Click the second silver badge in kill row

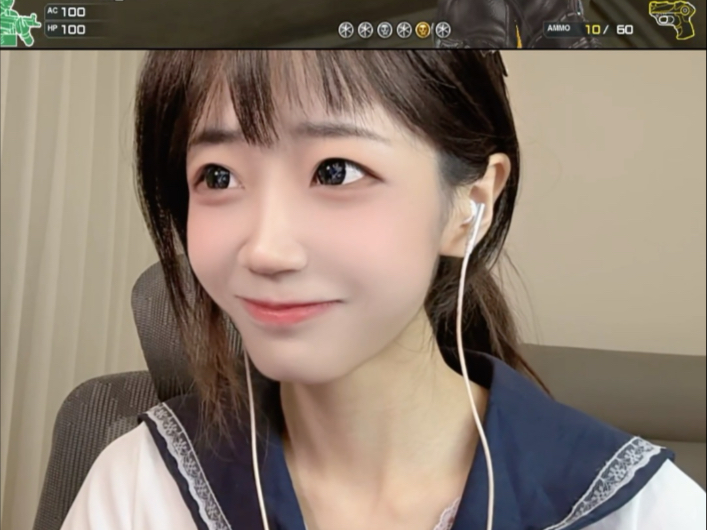click(x=366, y=29)
